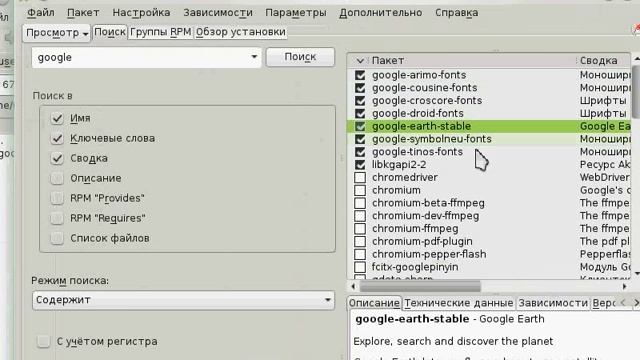Open the Параметры menu
Viewport: 640px width, 360px height.
point(296,13)
